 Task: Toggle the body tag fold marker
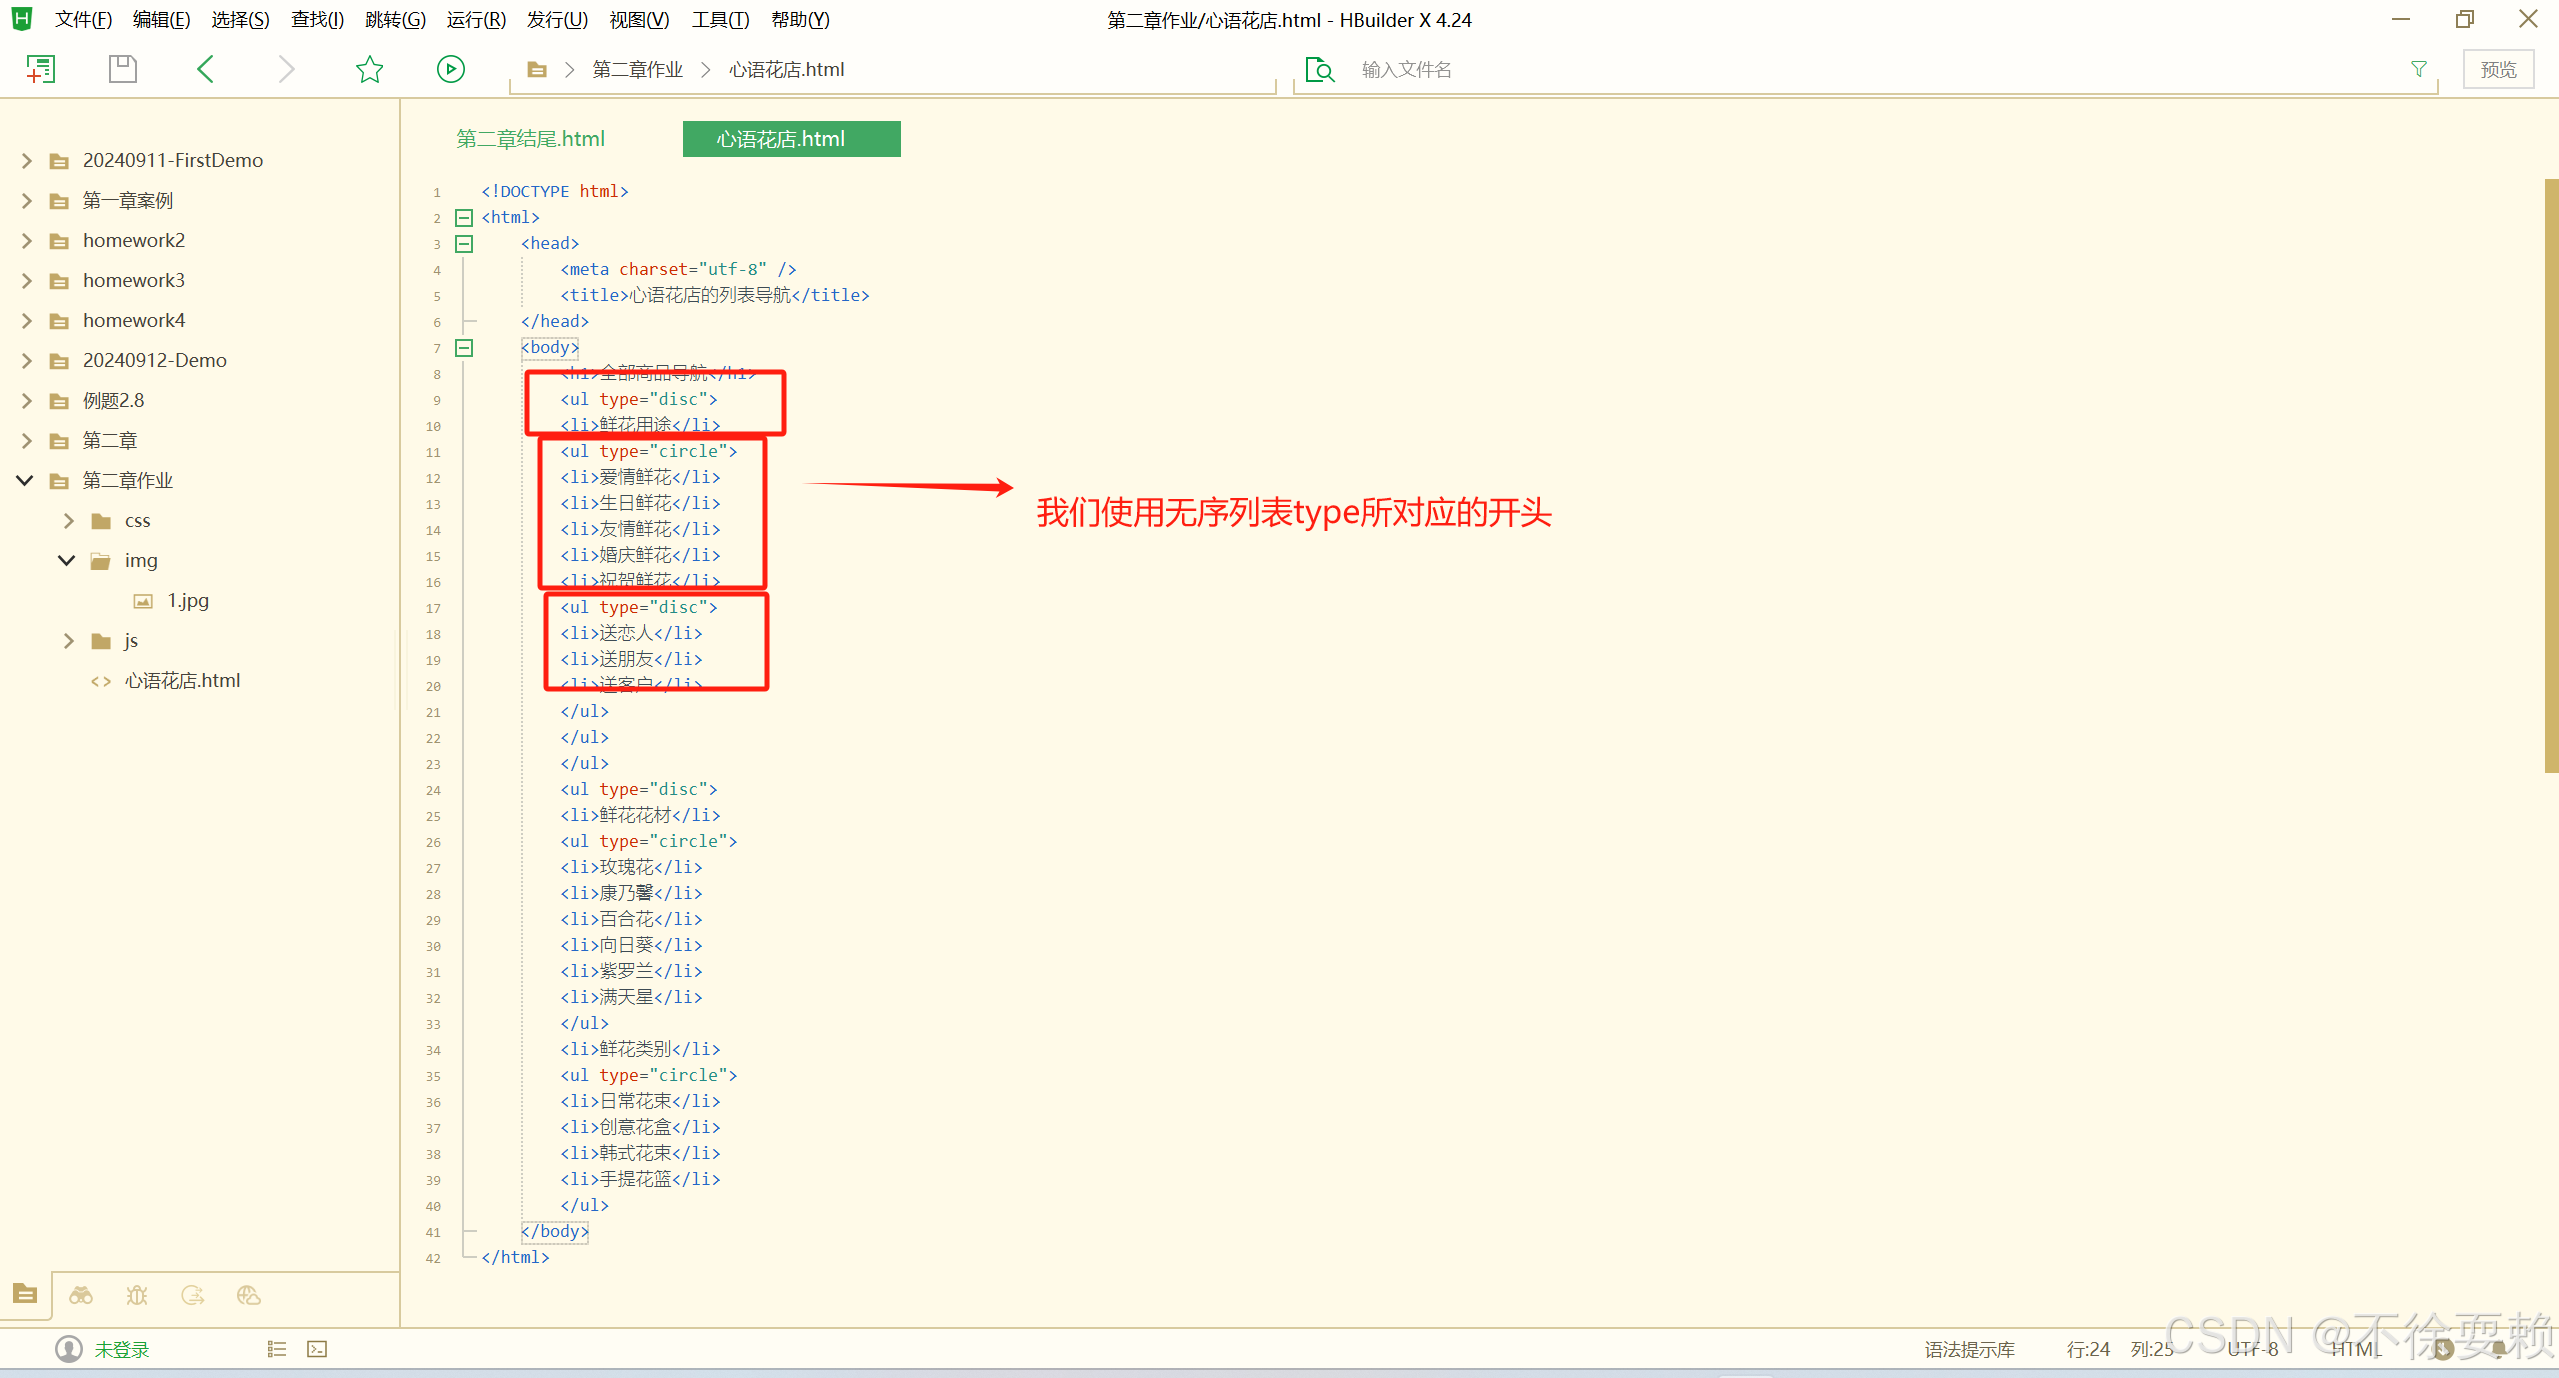[x=464, y=347]
